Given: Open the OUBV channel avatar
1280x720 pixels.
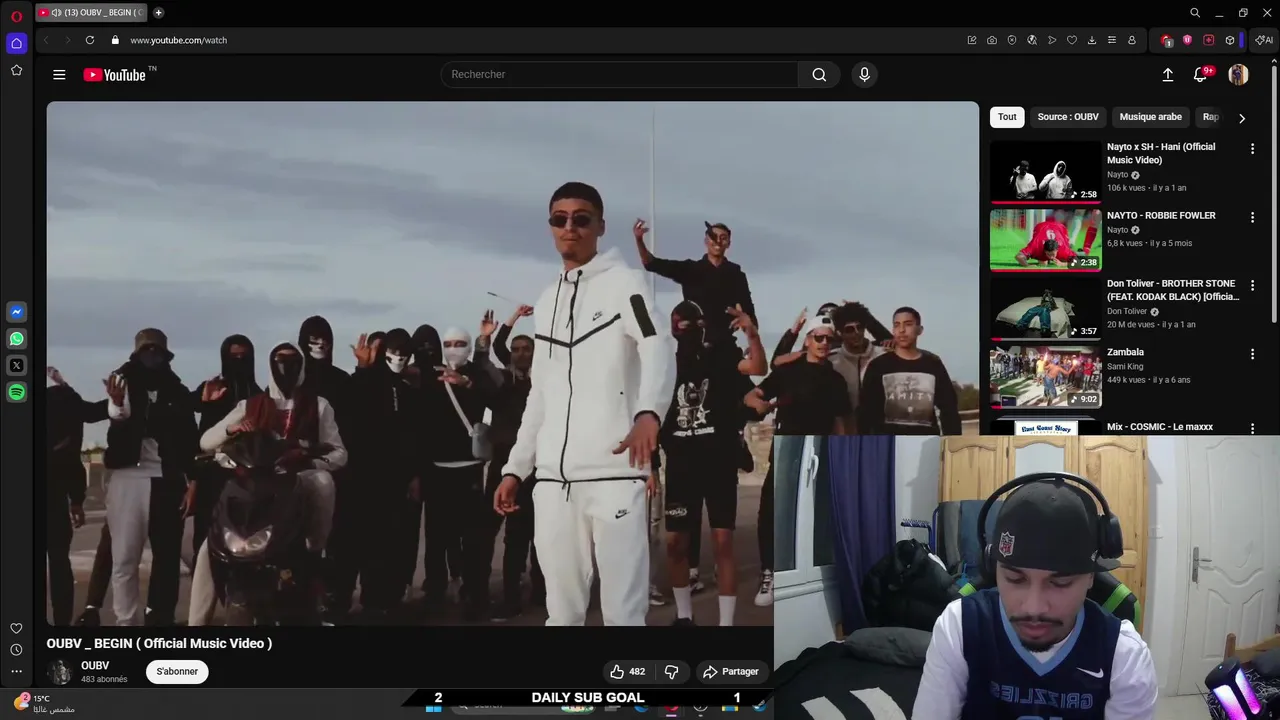Looking at the screenshot, I should point(60,672).
